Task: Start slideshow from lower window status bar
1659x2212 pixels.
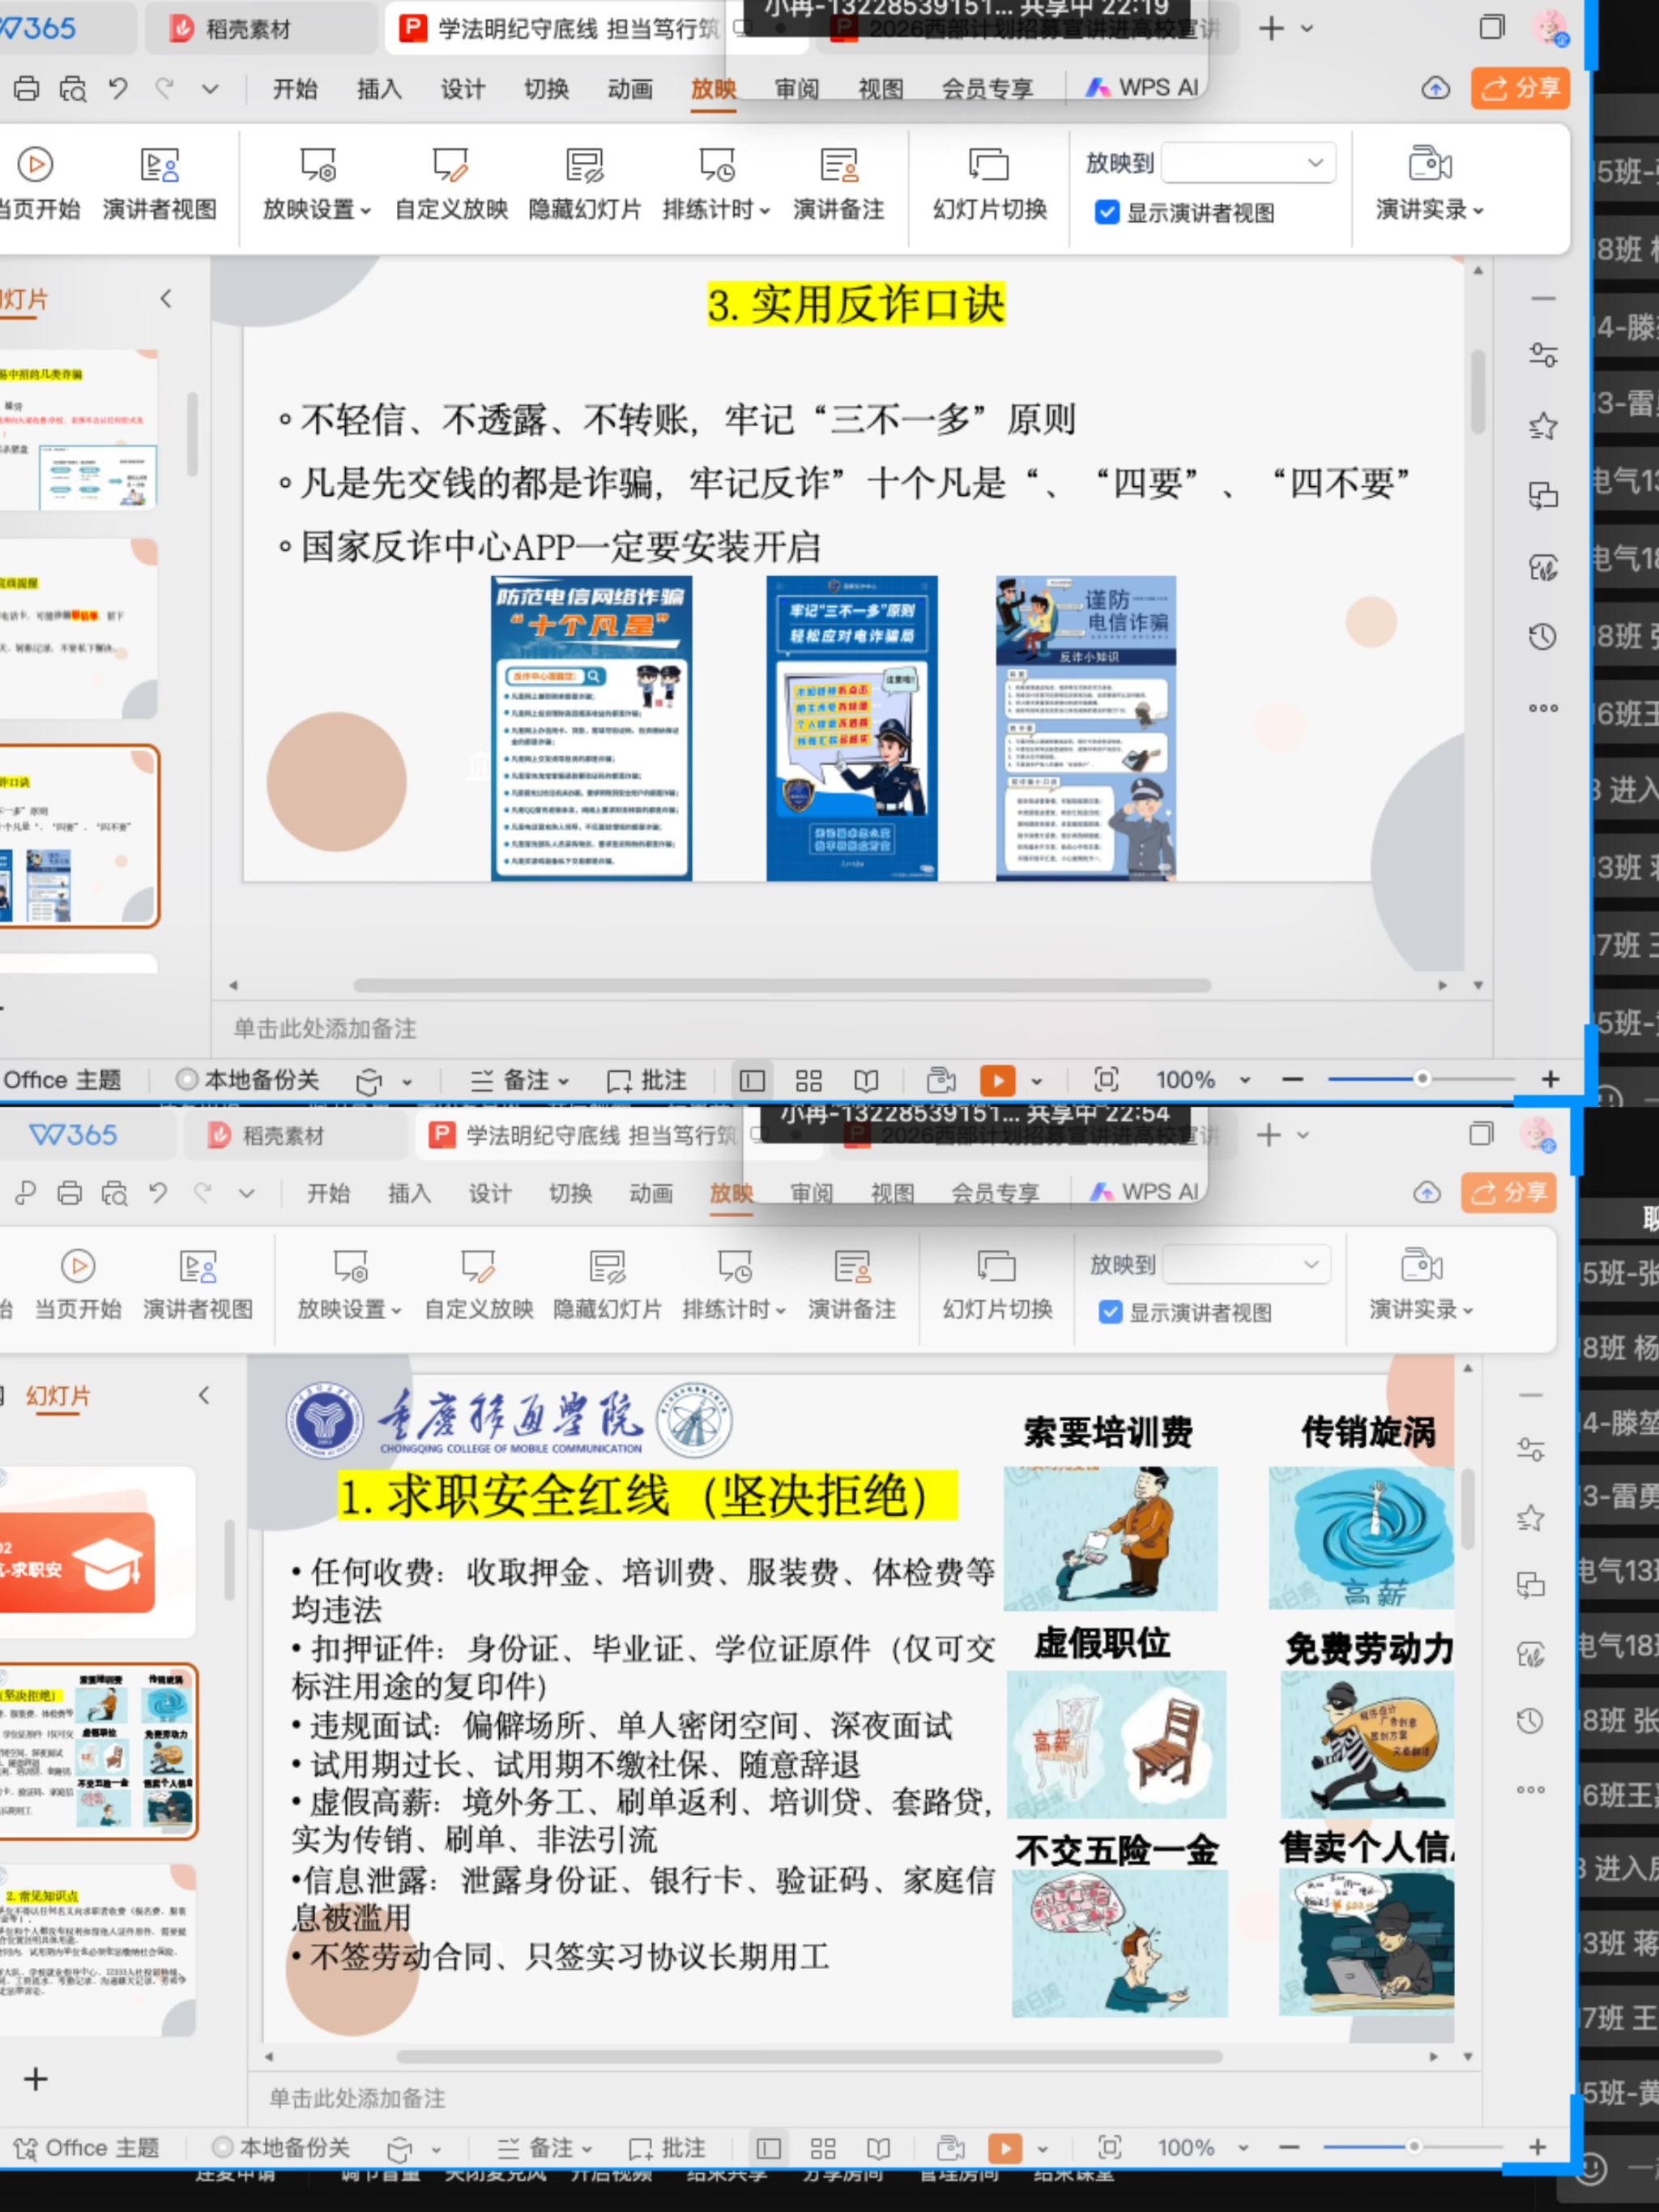Action: [x=1005, y=2148]
